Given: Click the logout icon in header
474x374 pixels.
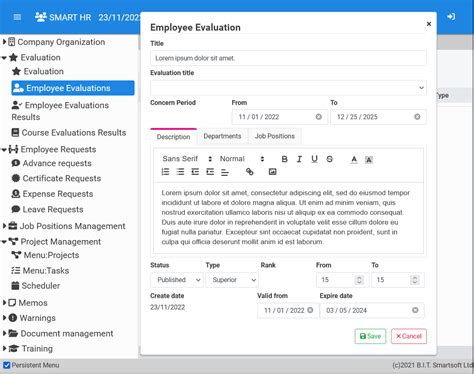Looking at the screenshot, I should pyautogui.click(x=451, y=17).
